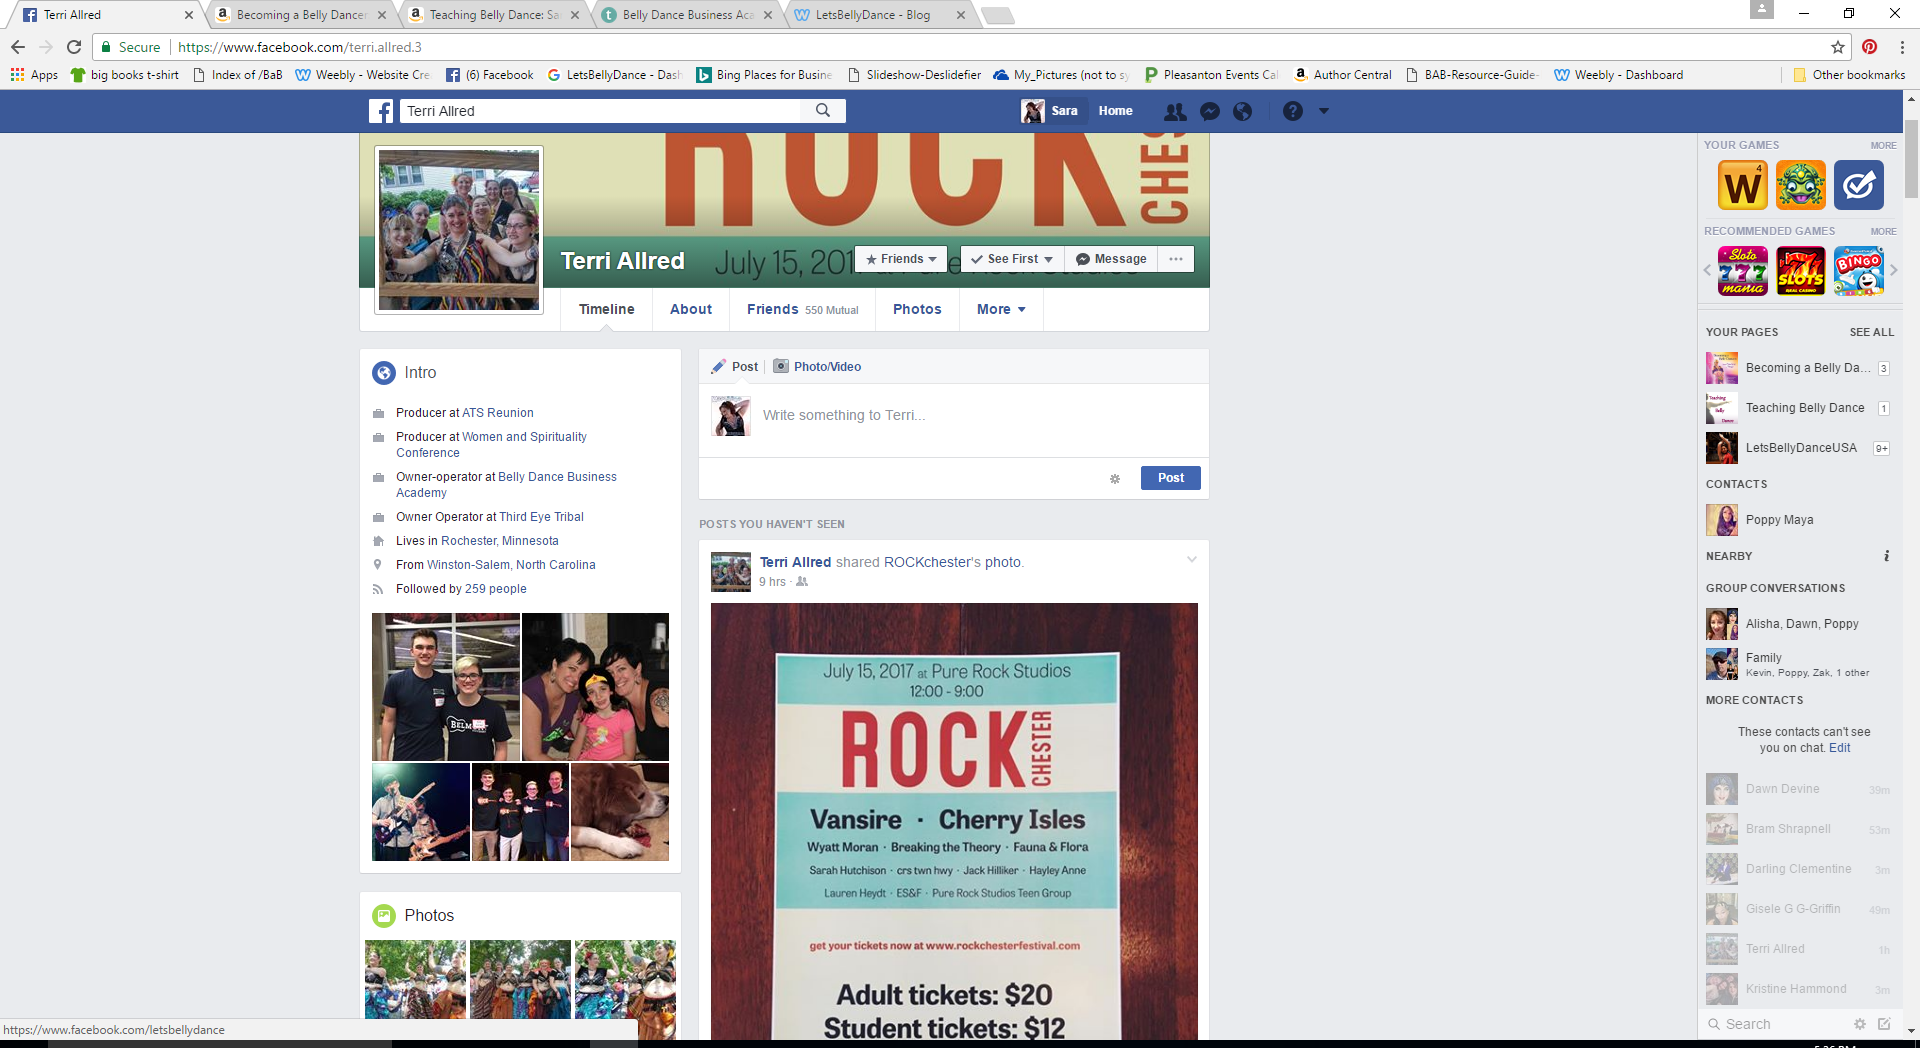Open options chevron on Terri's shared post
The image size is (1920, 1048).
coord(1191,560)
